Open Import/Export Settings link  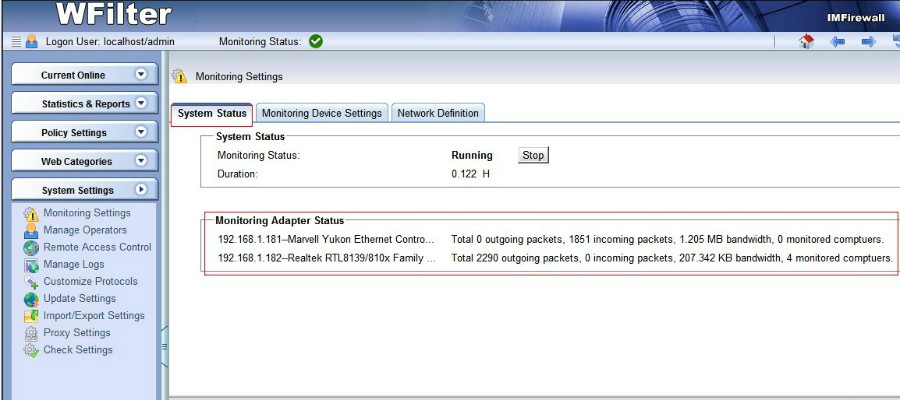click(94, 316)
